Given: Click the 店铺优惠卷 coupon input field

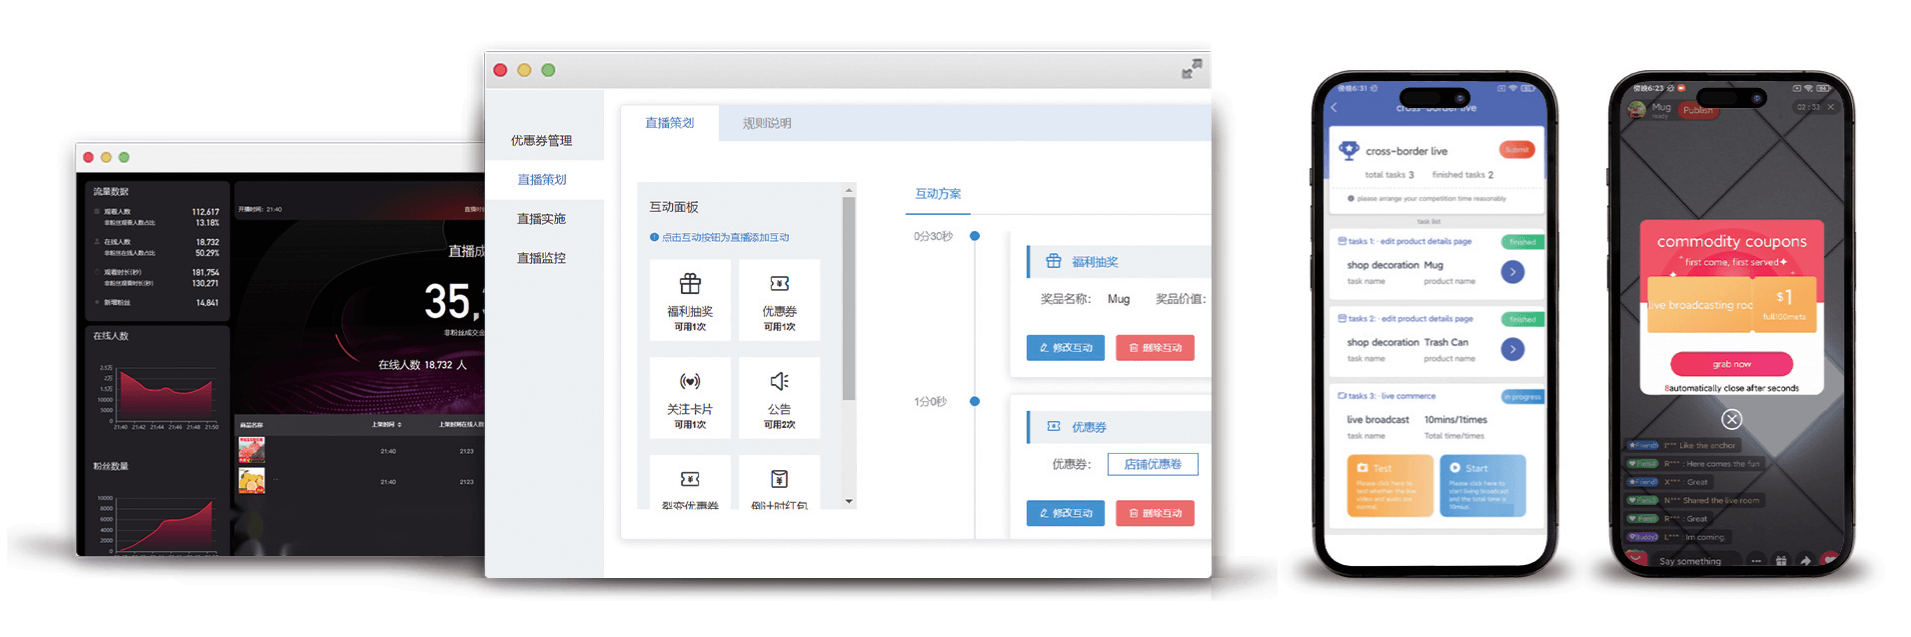Looking at the screenshot, I should (x=1152, y=464).
